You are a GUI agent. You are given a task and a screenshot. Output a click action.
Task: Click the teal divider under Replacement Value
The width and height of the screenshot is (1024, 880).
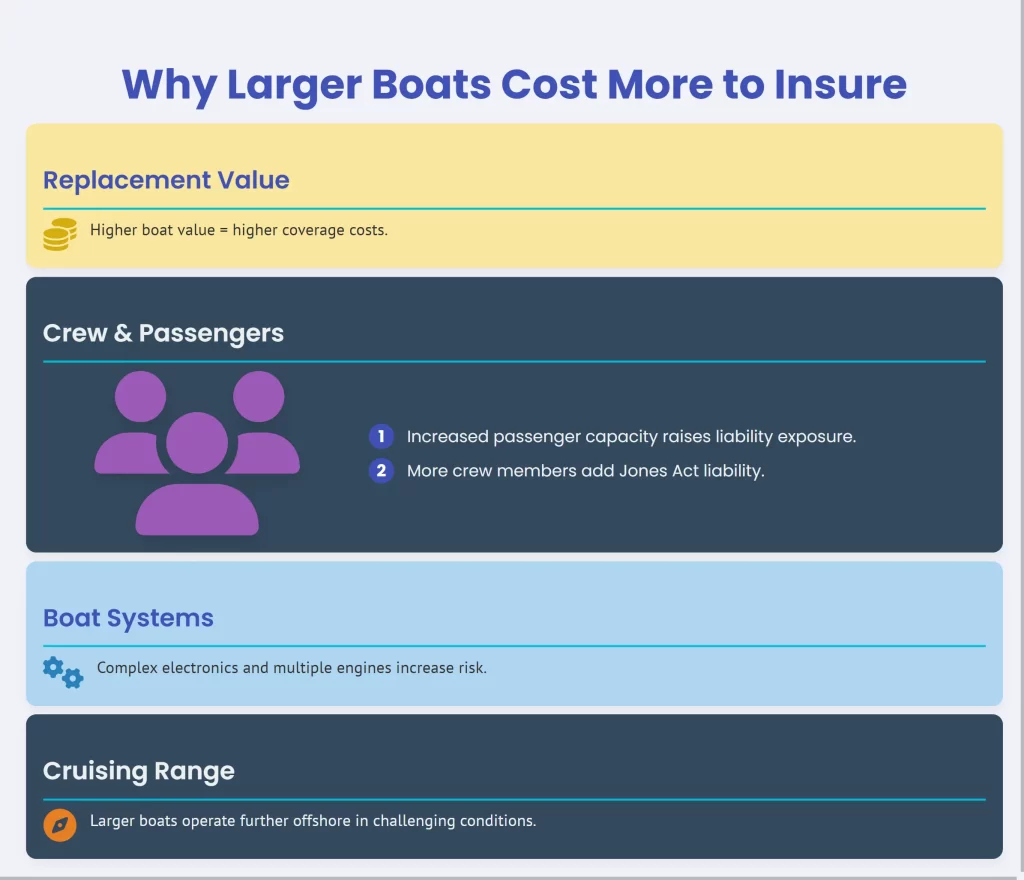(x=514, y=209)
